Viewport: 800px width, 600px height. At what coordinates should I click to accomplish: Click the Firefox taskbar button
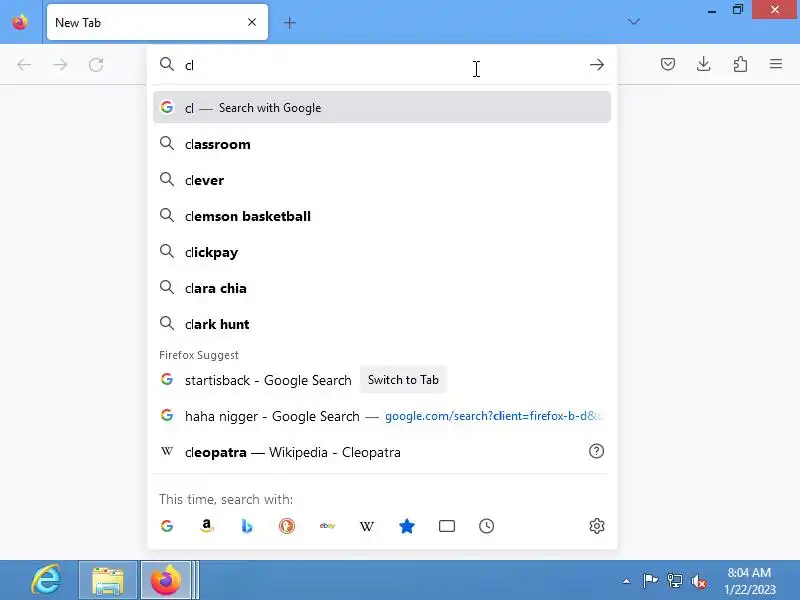pos(166,580)
